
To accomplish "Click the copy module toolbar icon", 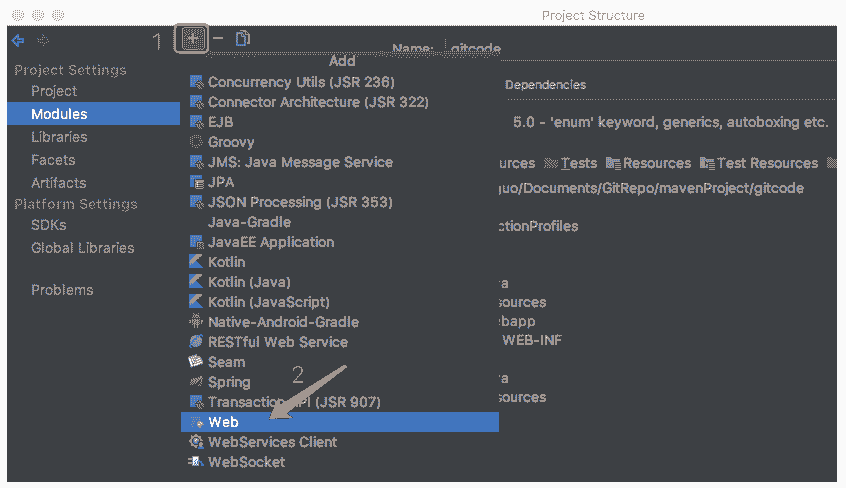I will 242,39.
